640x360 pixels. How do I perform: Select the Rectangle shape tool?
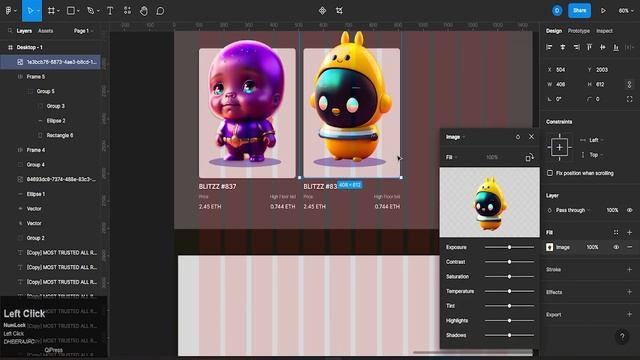tap(71, 11)
